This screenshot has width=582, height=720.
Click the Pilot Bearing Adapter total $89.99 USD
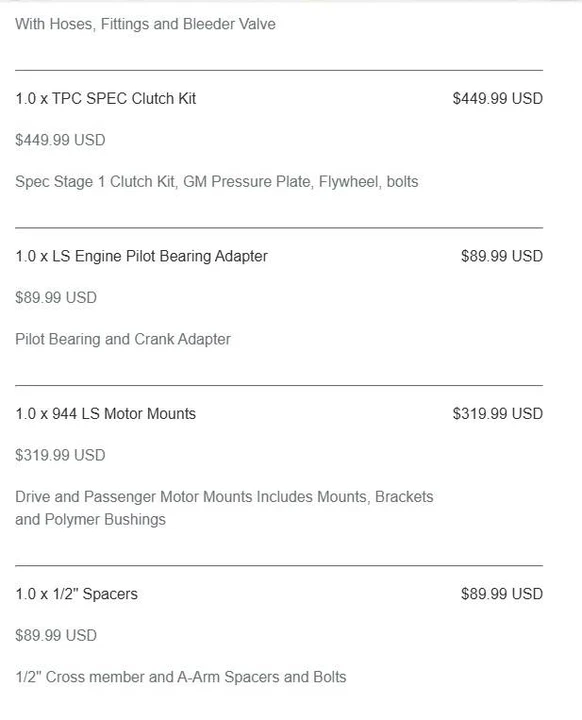tap(502, 256)
